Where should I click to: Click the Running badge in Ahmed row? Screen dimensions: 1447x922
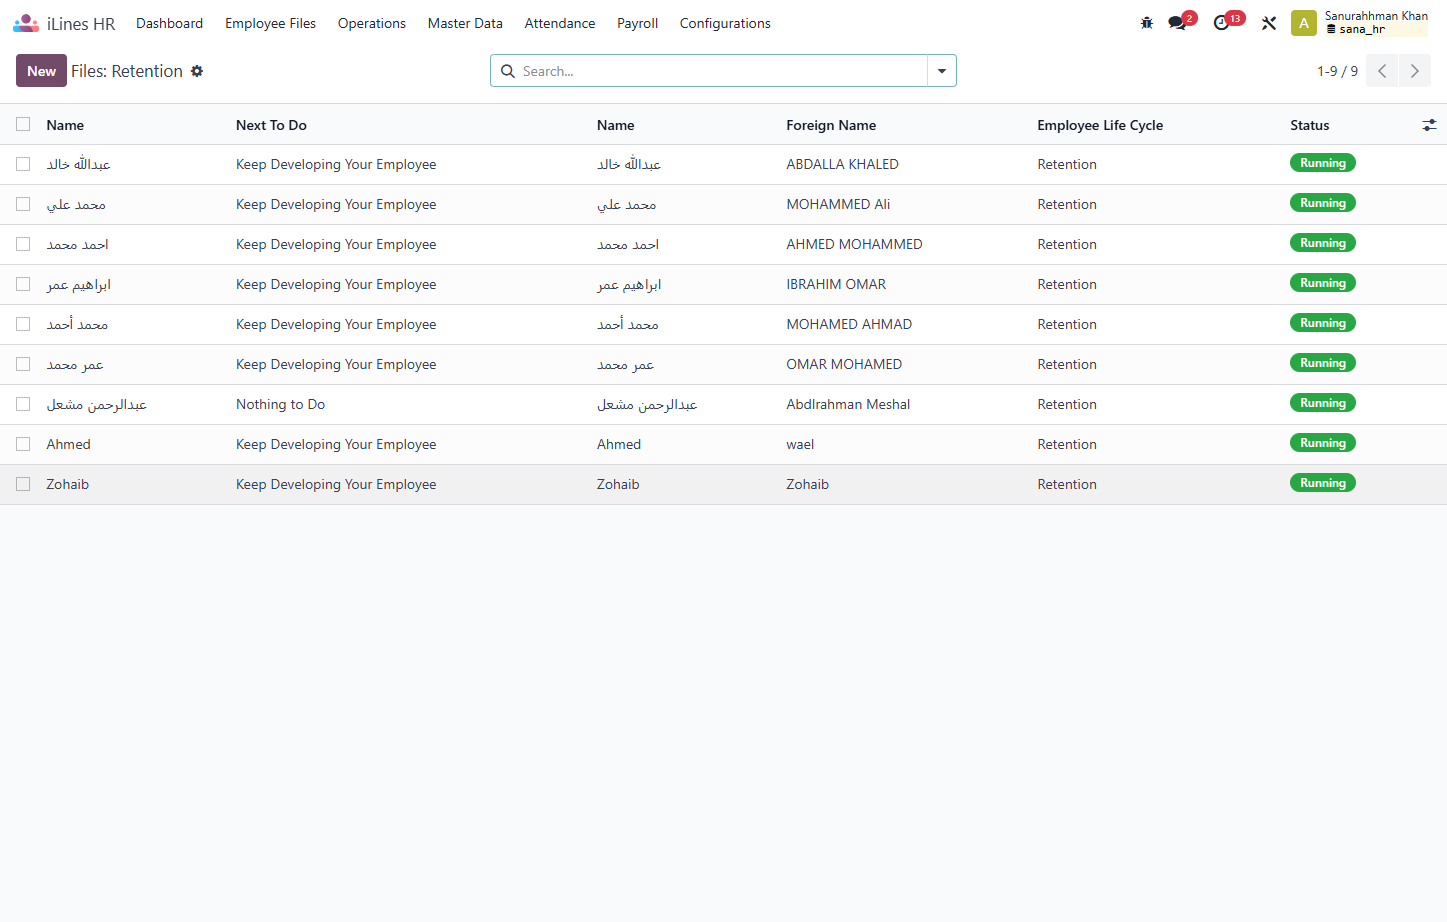click(x=1322, y=443)
